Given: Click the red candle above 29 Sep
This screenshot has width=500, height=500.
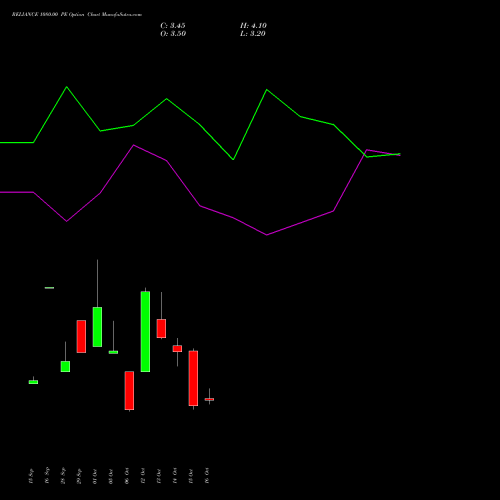Looking at the screenshot, I should point(81,336).
